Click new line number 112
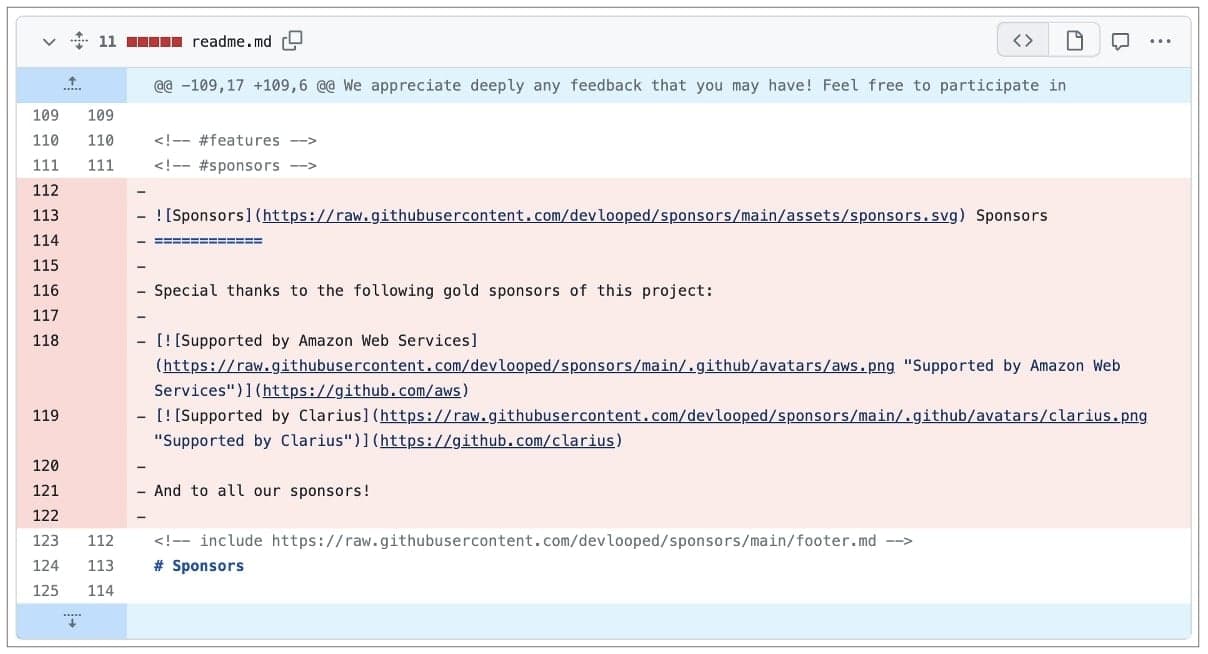 point(100,541)
